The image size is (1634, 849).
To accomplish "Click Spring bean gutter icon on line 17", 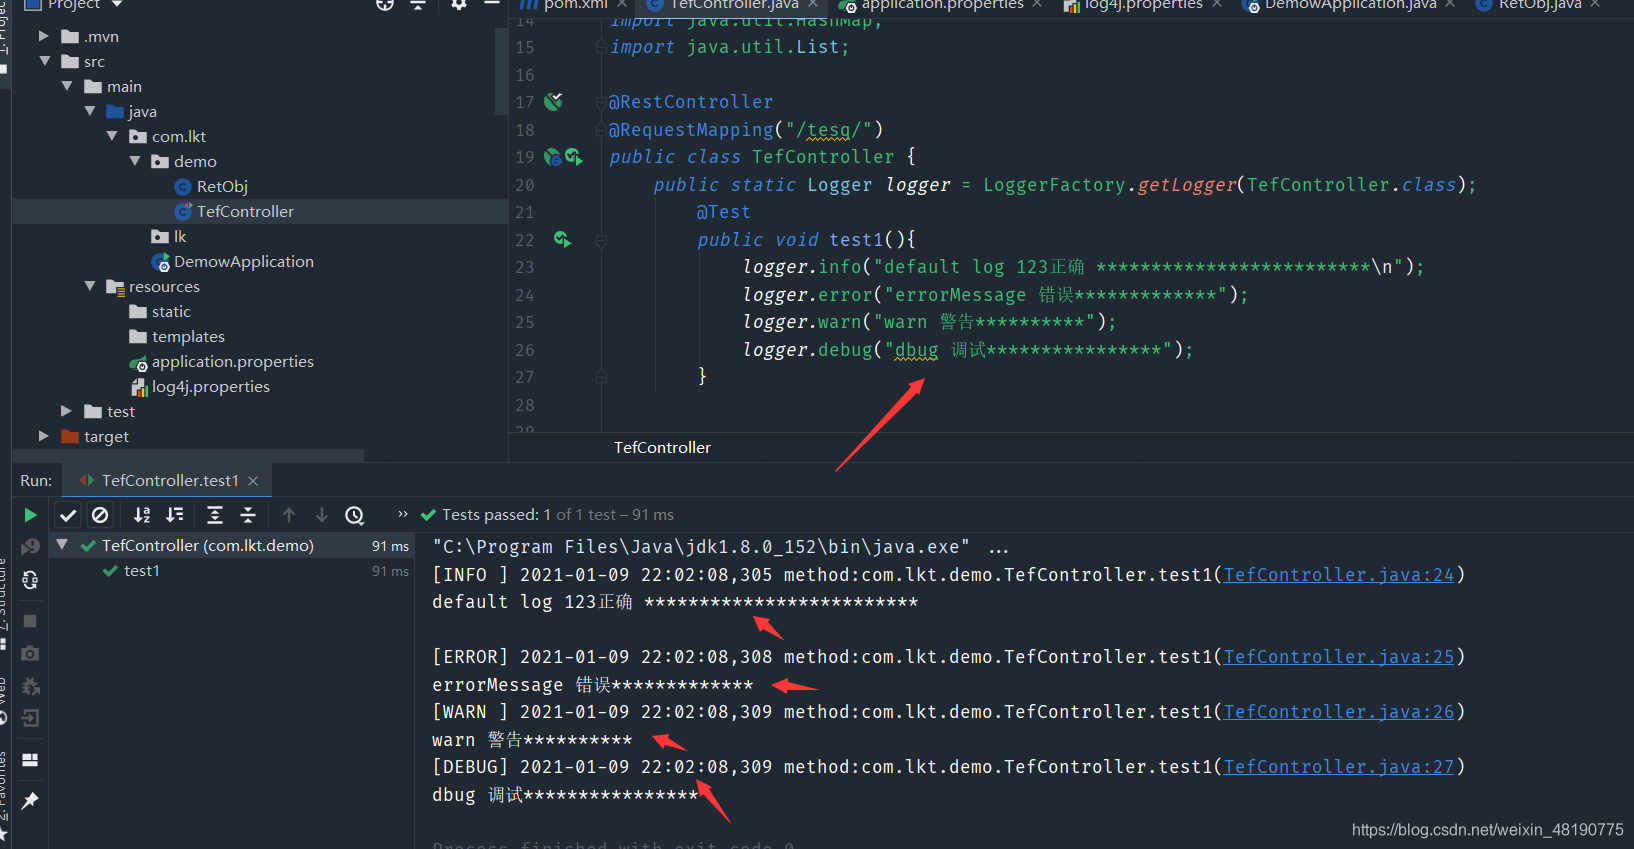I will [x=553, y=101].
